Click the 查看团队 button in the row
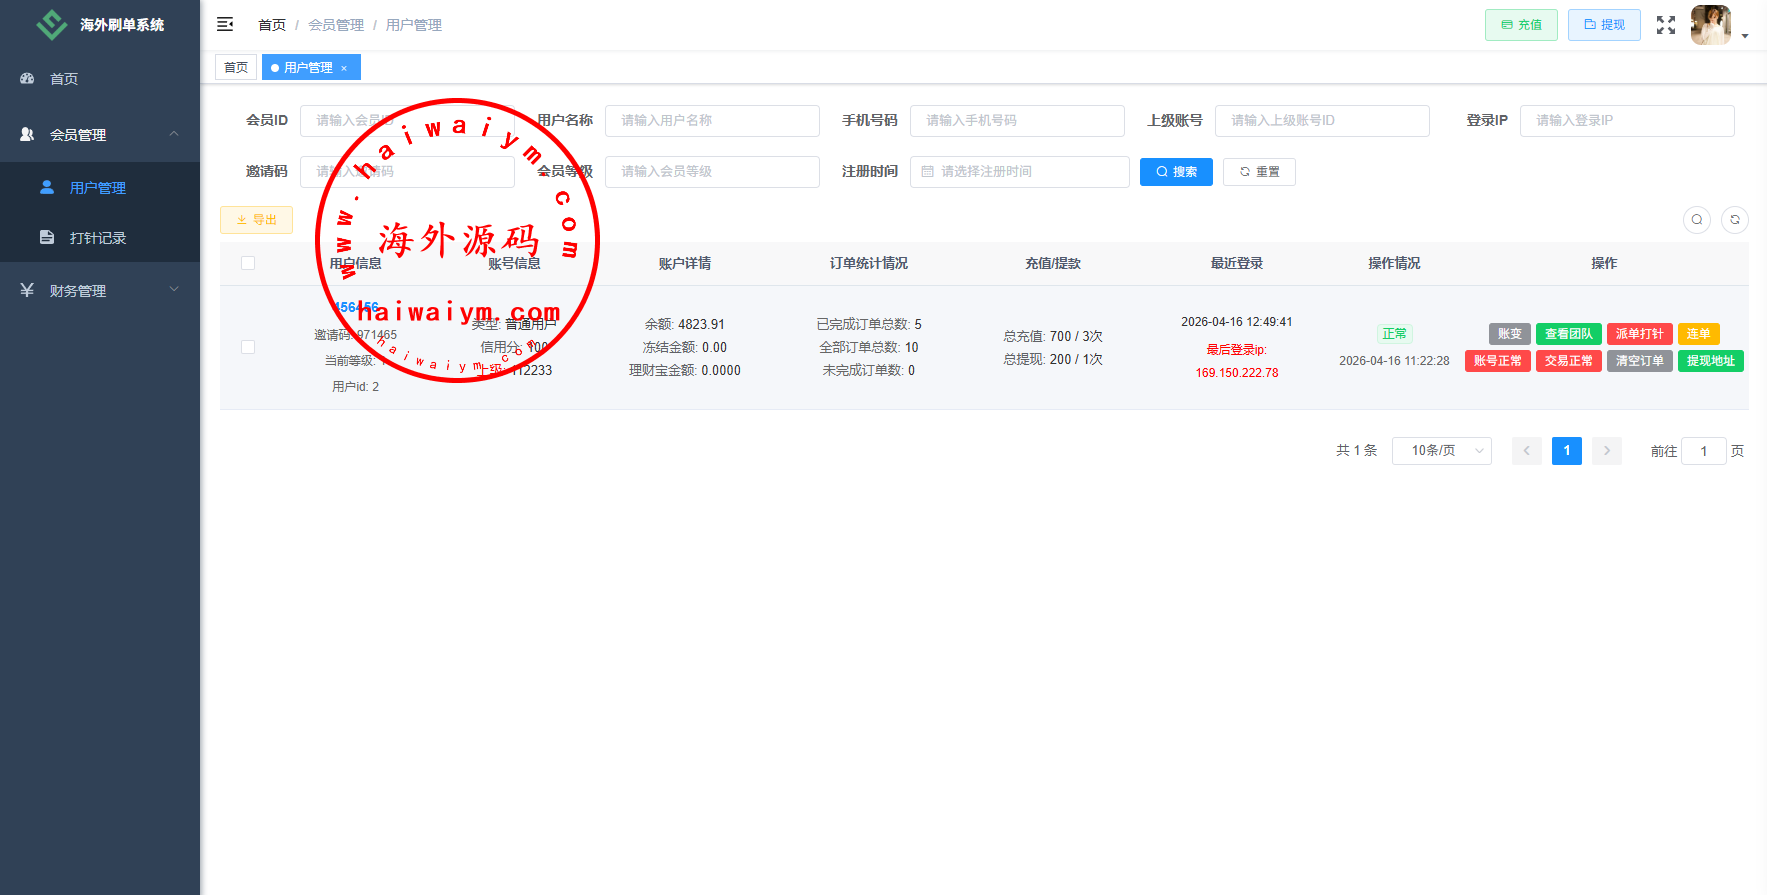 pyautogui.click(x=1567, y=334)
